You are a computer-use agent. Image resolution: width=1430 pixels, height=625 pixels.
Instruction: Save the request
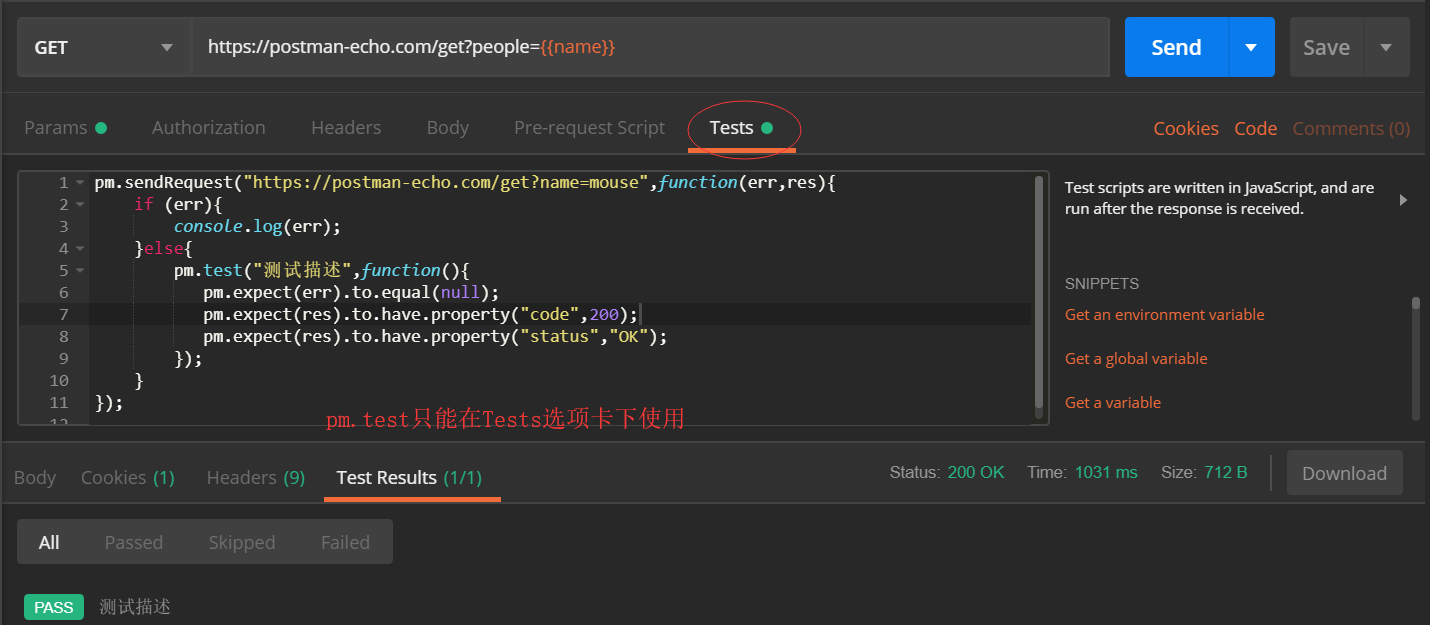pyautogui.click(x=1326, y=47)
